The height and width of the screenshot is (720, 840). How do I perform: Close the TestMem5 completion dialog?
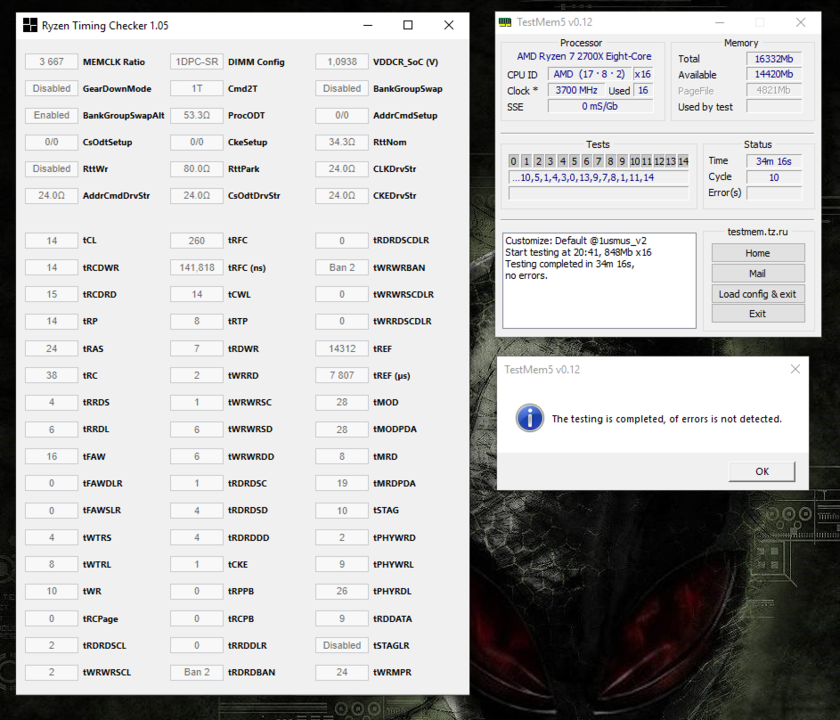coord(795,369)
